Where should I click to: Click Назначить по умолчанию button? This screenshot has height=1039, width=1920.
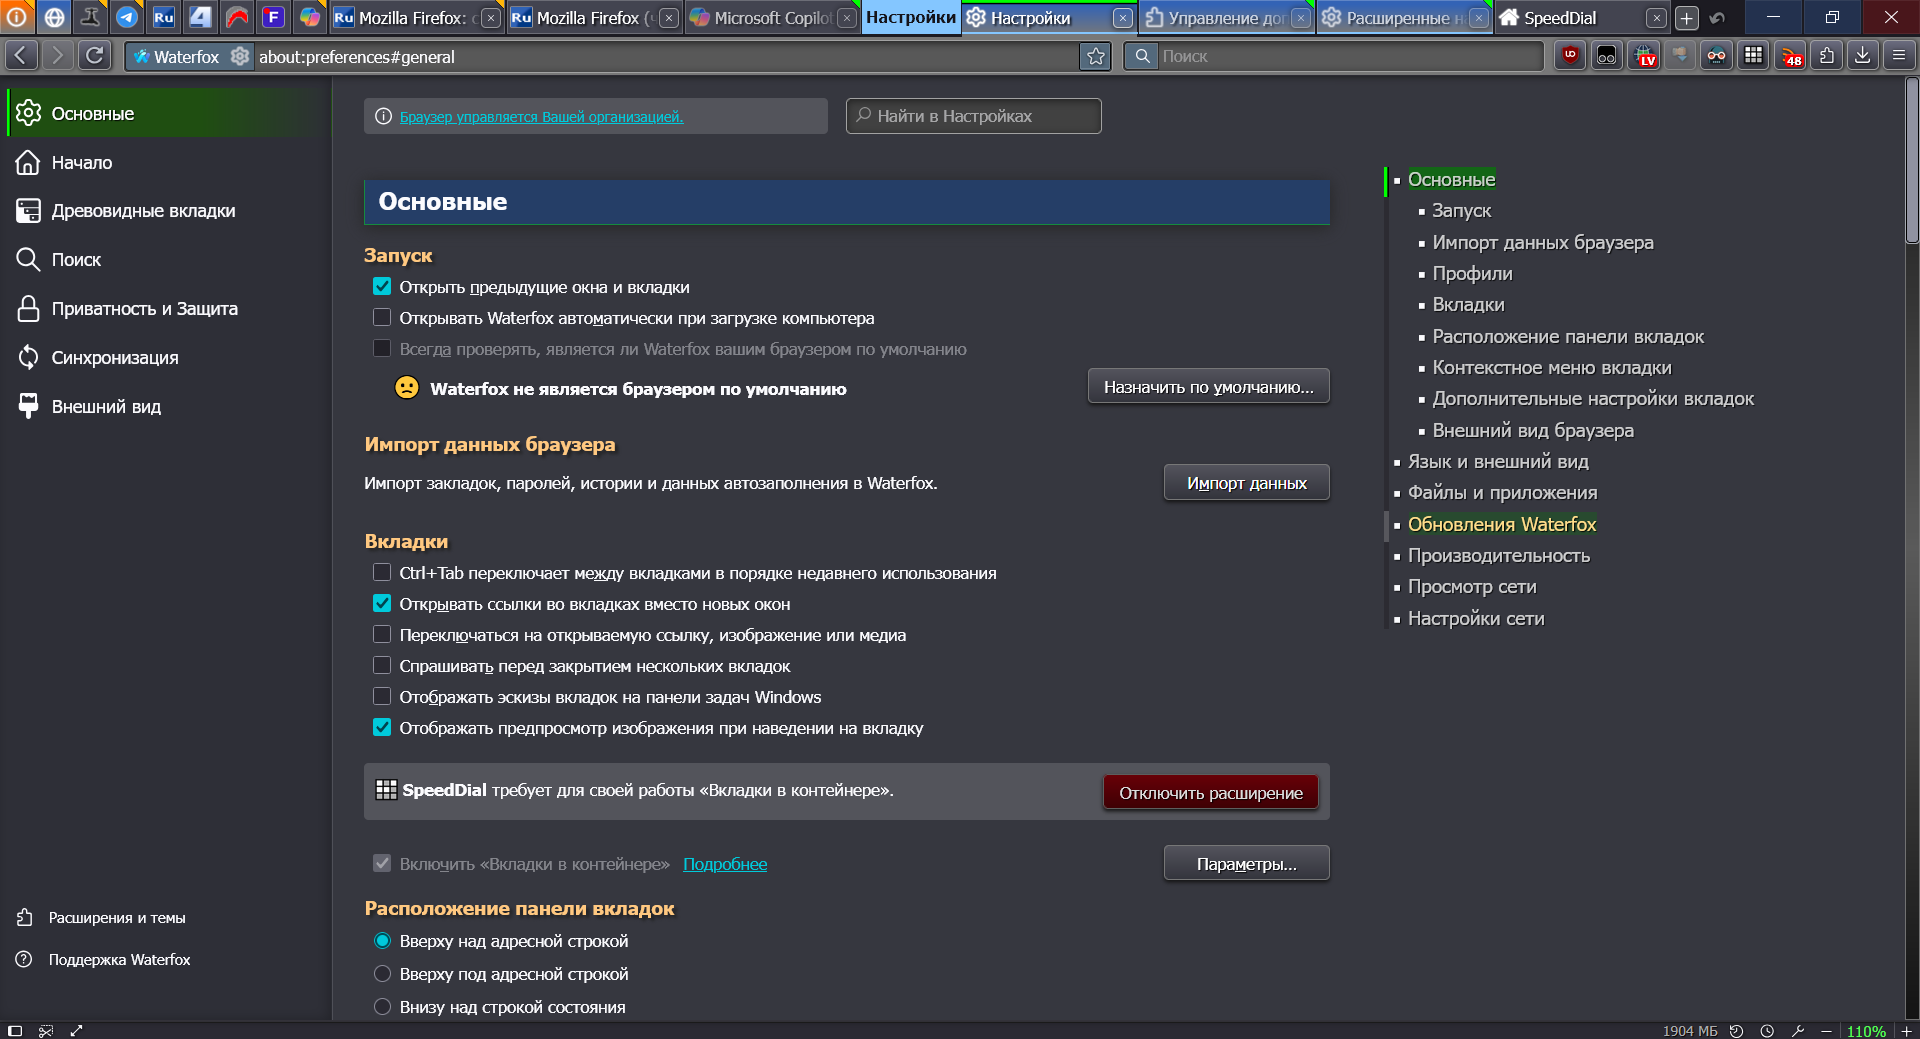pos(1209,387)
